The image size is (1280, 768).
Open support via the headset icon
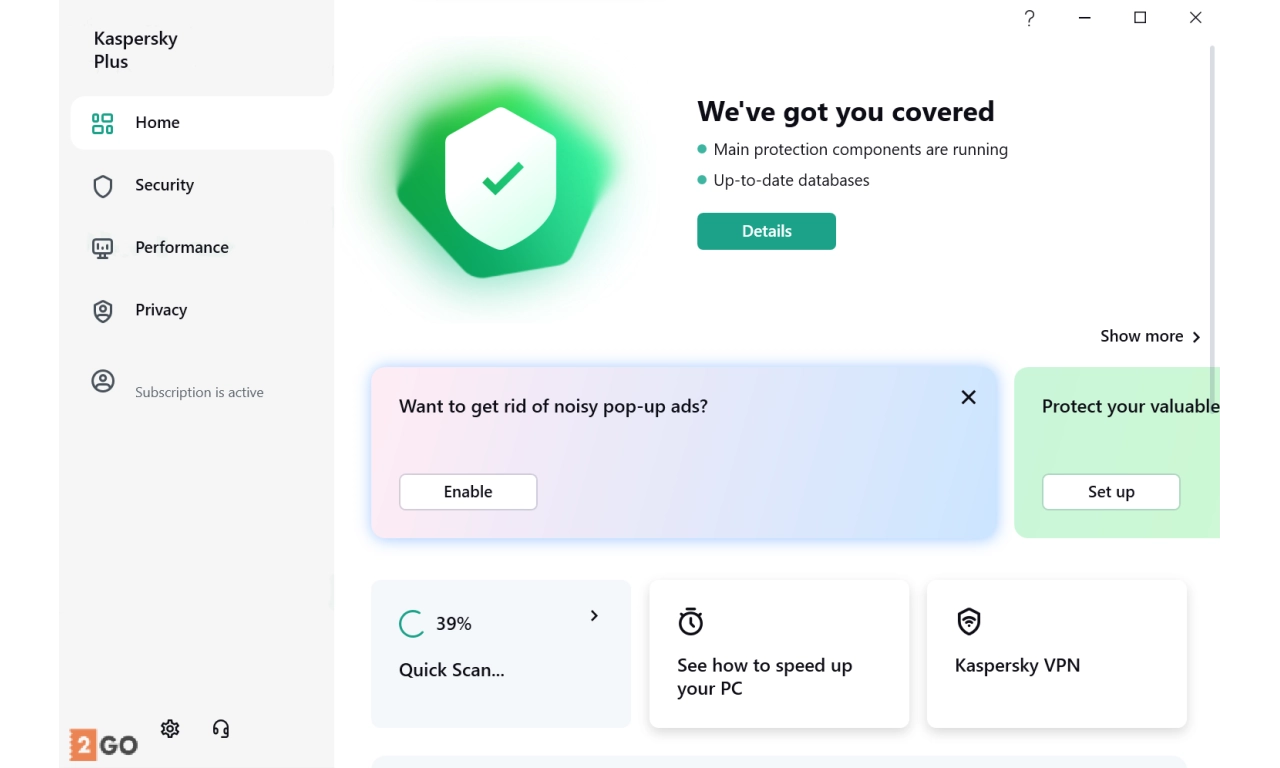[221, 729]
